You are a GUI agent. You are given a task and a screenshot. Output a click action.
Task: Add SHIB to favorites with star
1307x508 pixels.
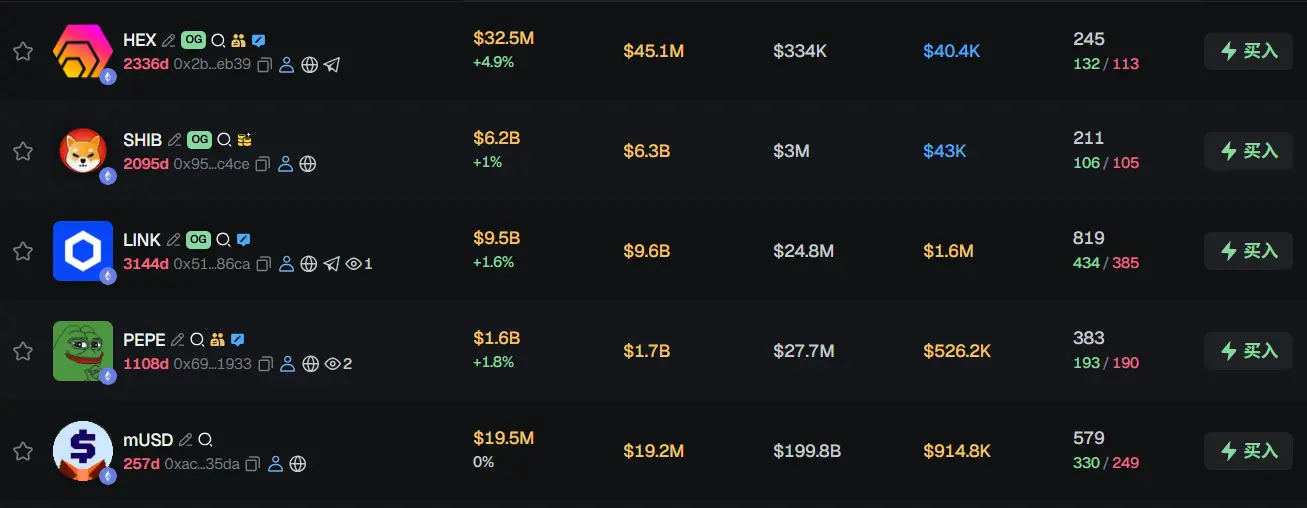22,151
